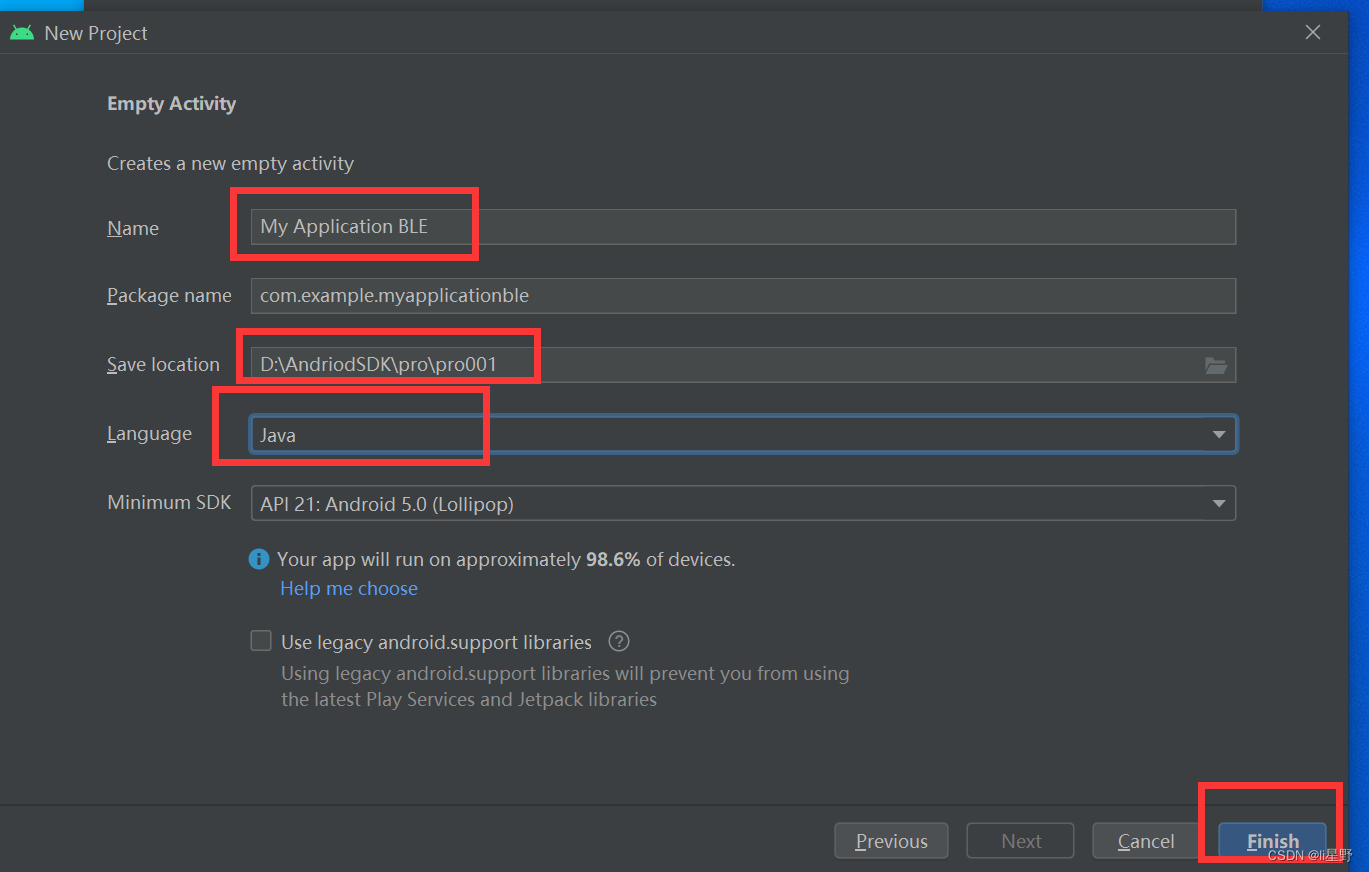Viewport: 1369px width, 872px height.
Task: Go back with the Previous button
Action: tap(891, 841)
